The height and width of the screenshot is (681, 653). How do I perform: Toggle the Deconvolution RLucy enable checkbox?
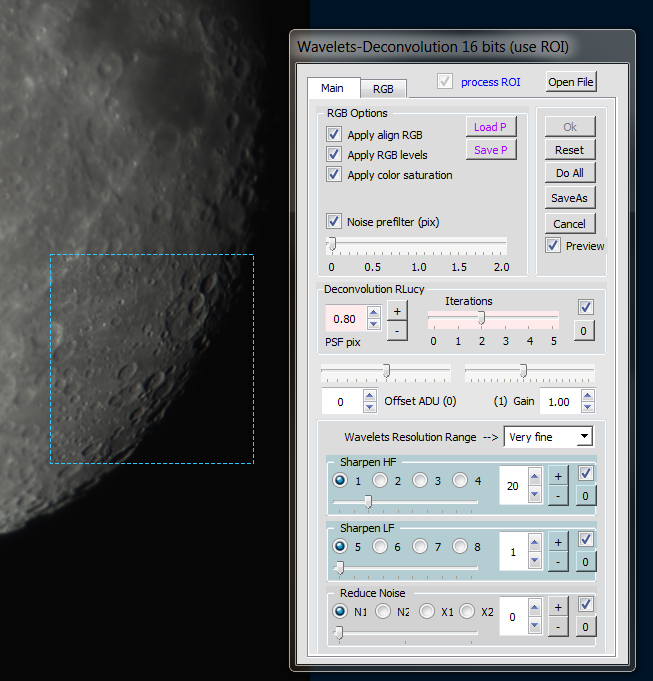pos(586,307)
